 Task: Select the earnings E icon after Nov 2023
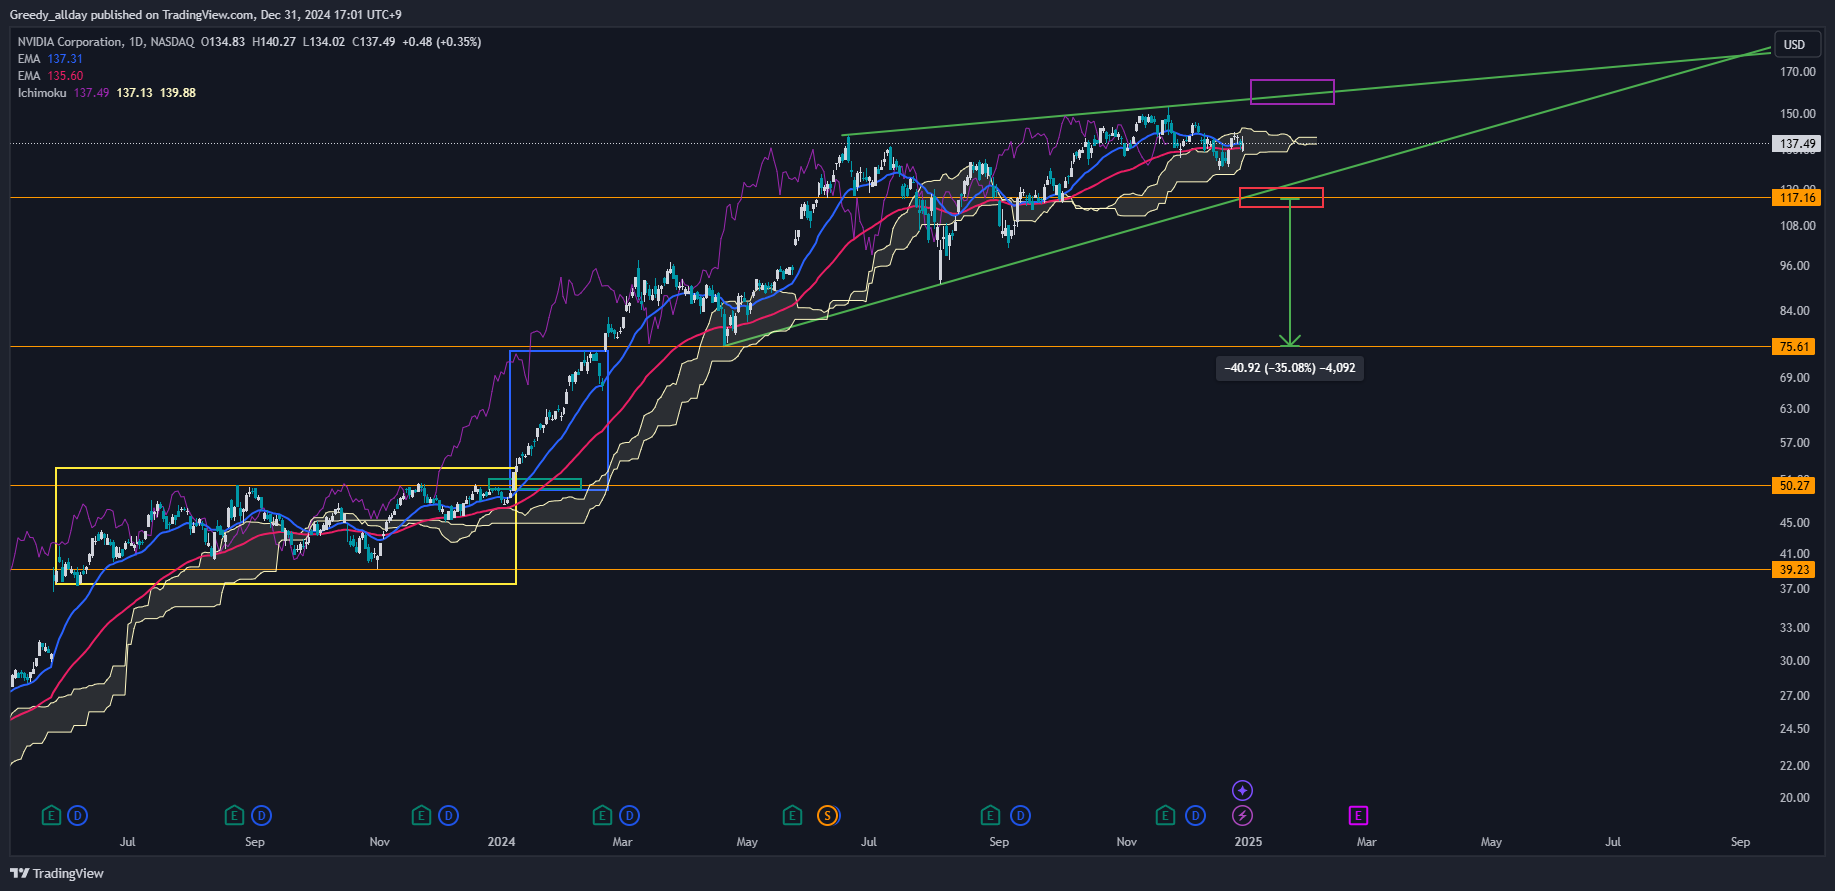[x=421, y=816]
